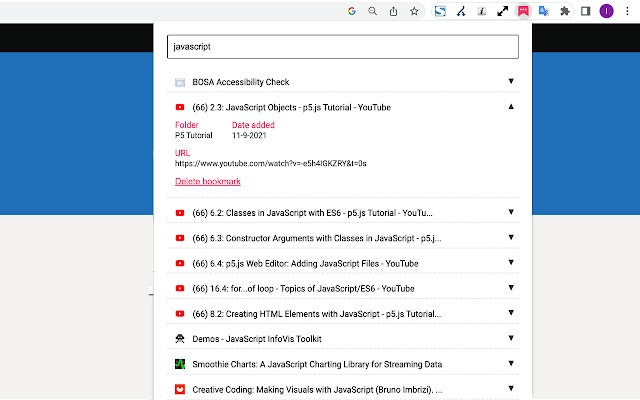This screenshot has height=400, width=640.
Task: Open Demos - JavaScript InfoVis Toolkit title
Action: click(257, 339)
